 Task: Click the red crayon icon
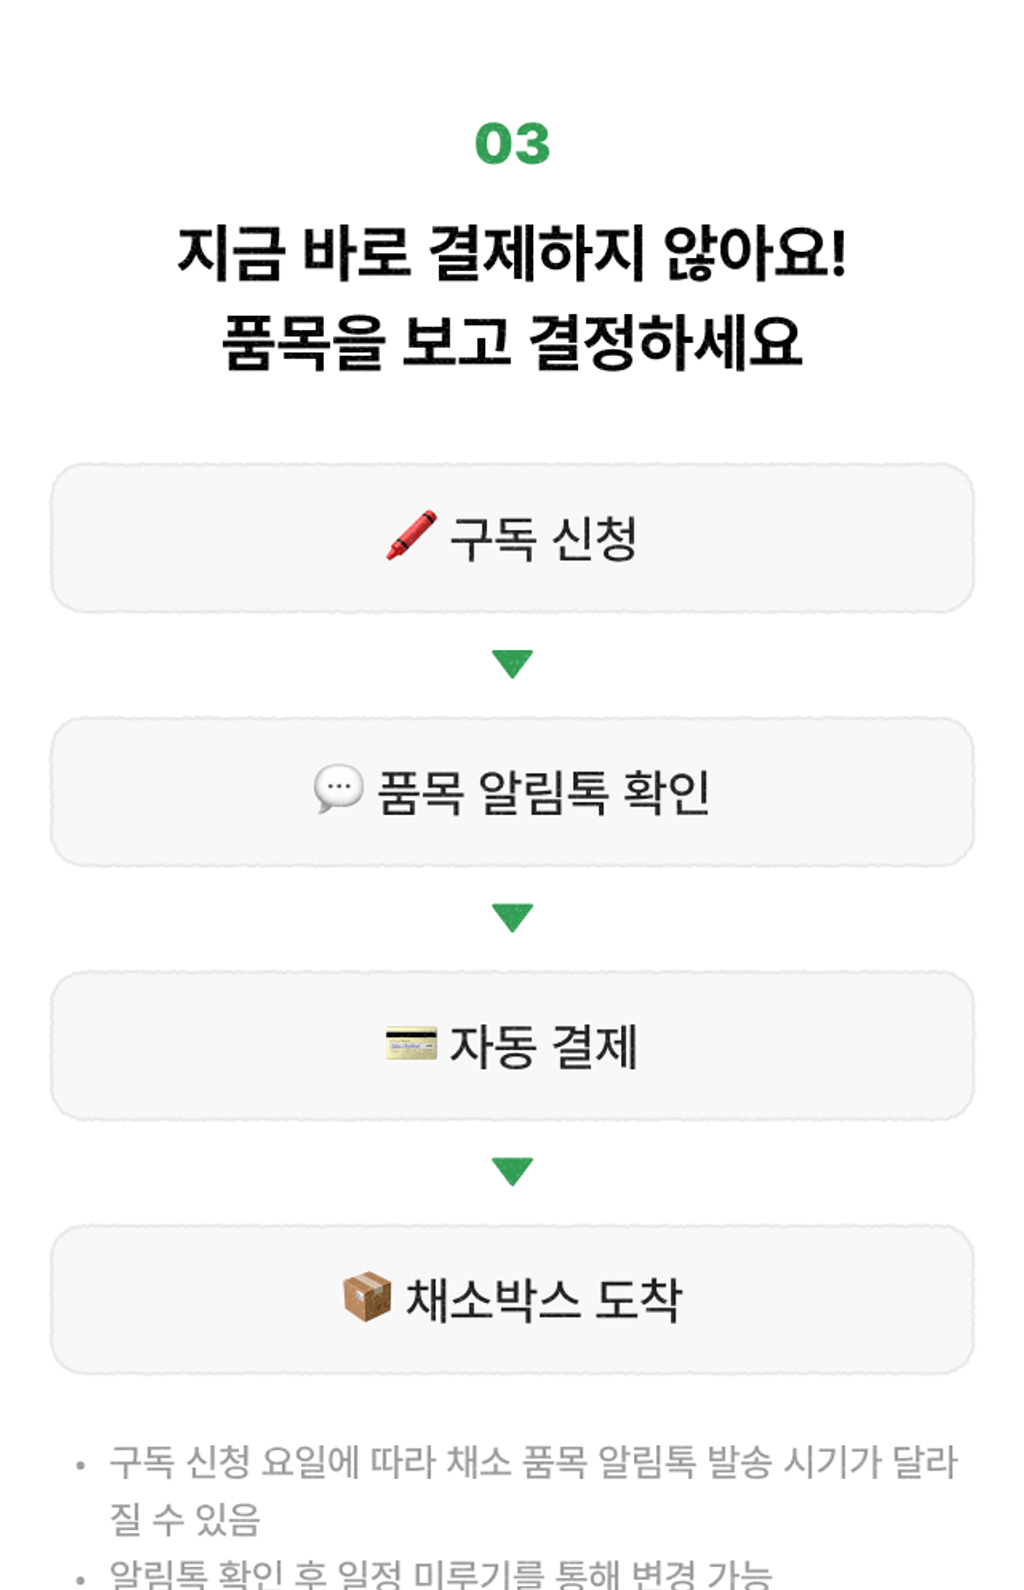pyautogui.click(x=411, y=536)
